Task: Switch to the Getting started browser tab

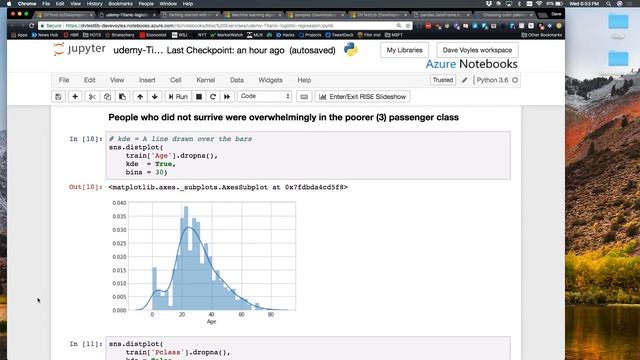Action: pyautogui.click(x=190, y=15)
